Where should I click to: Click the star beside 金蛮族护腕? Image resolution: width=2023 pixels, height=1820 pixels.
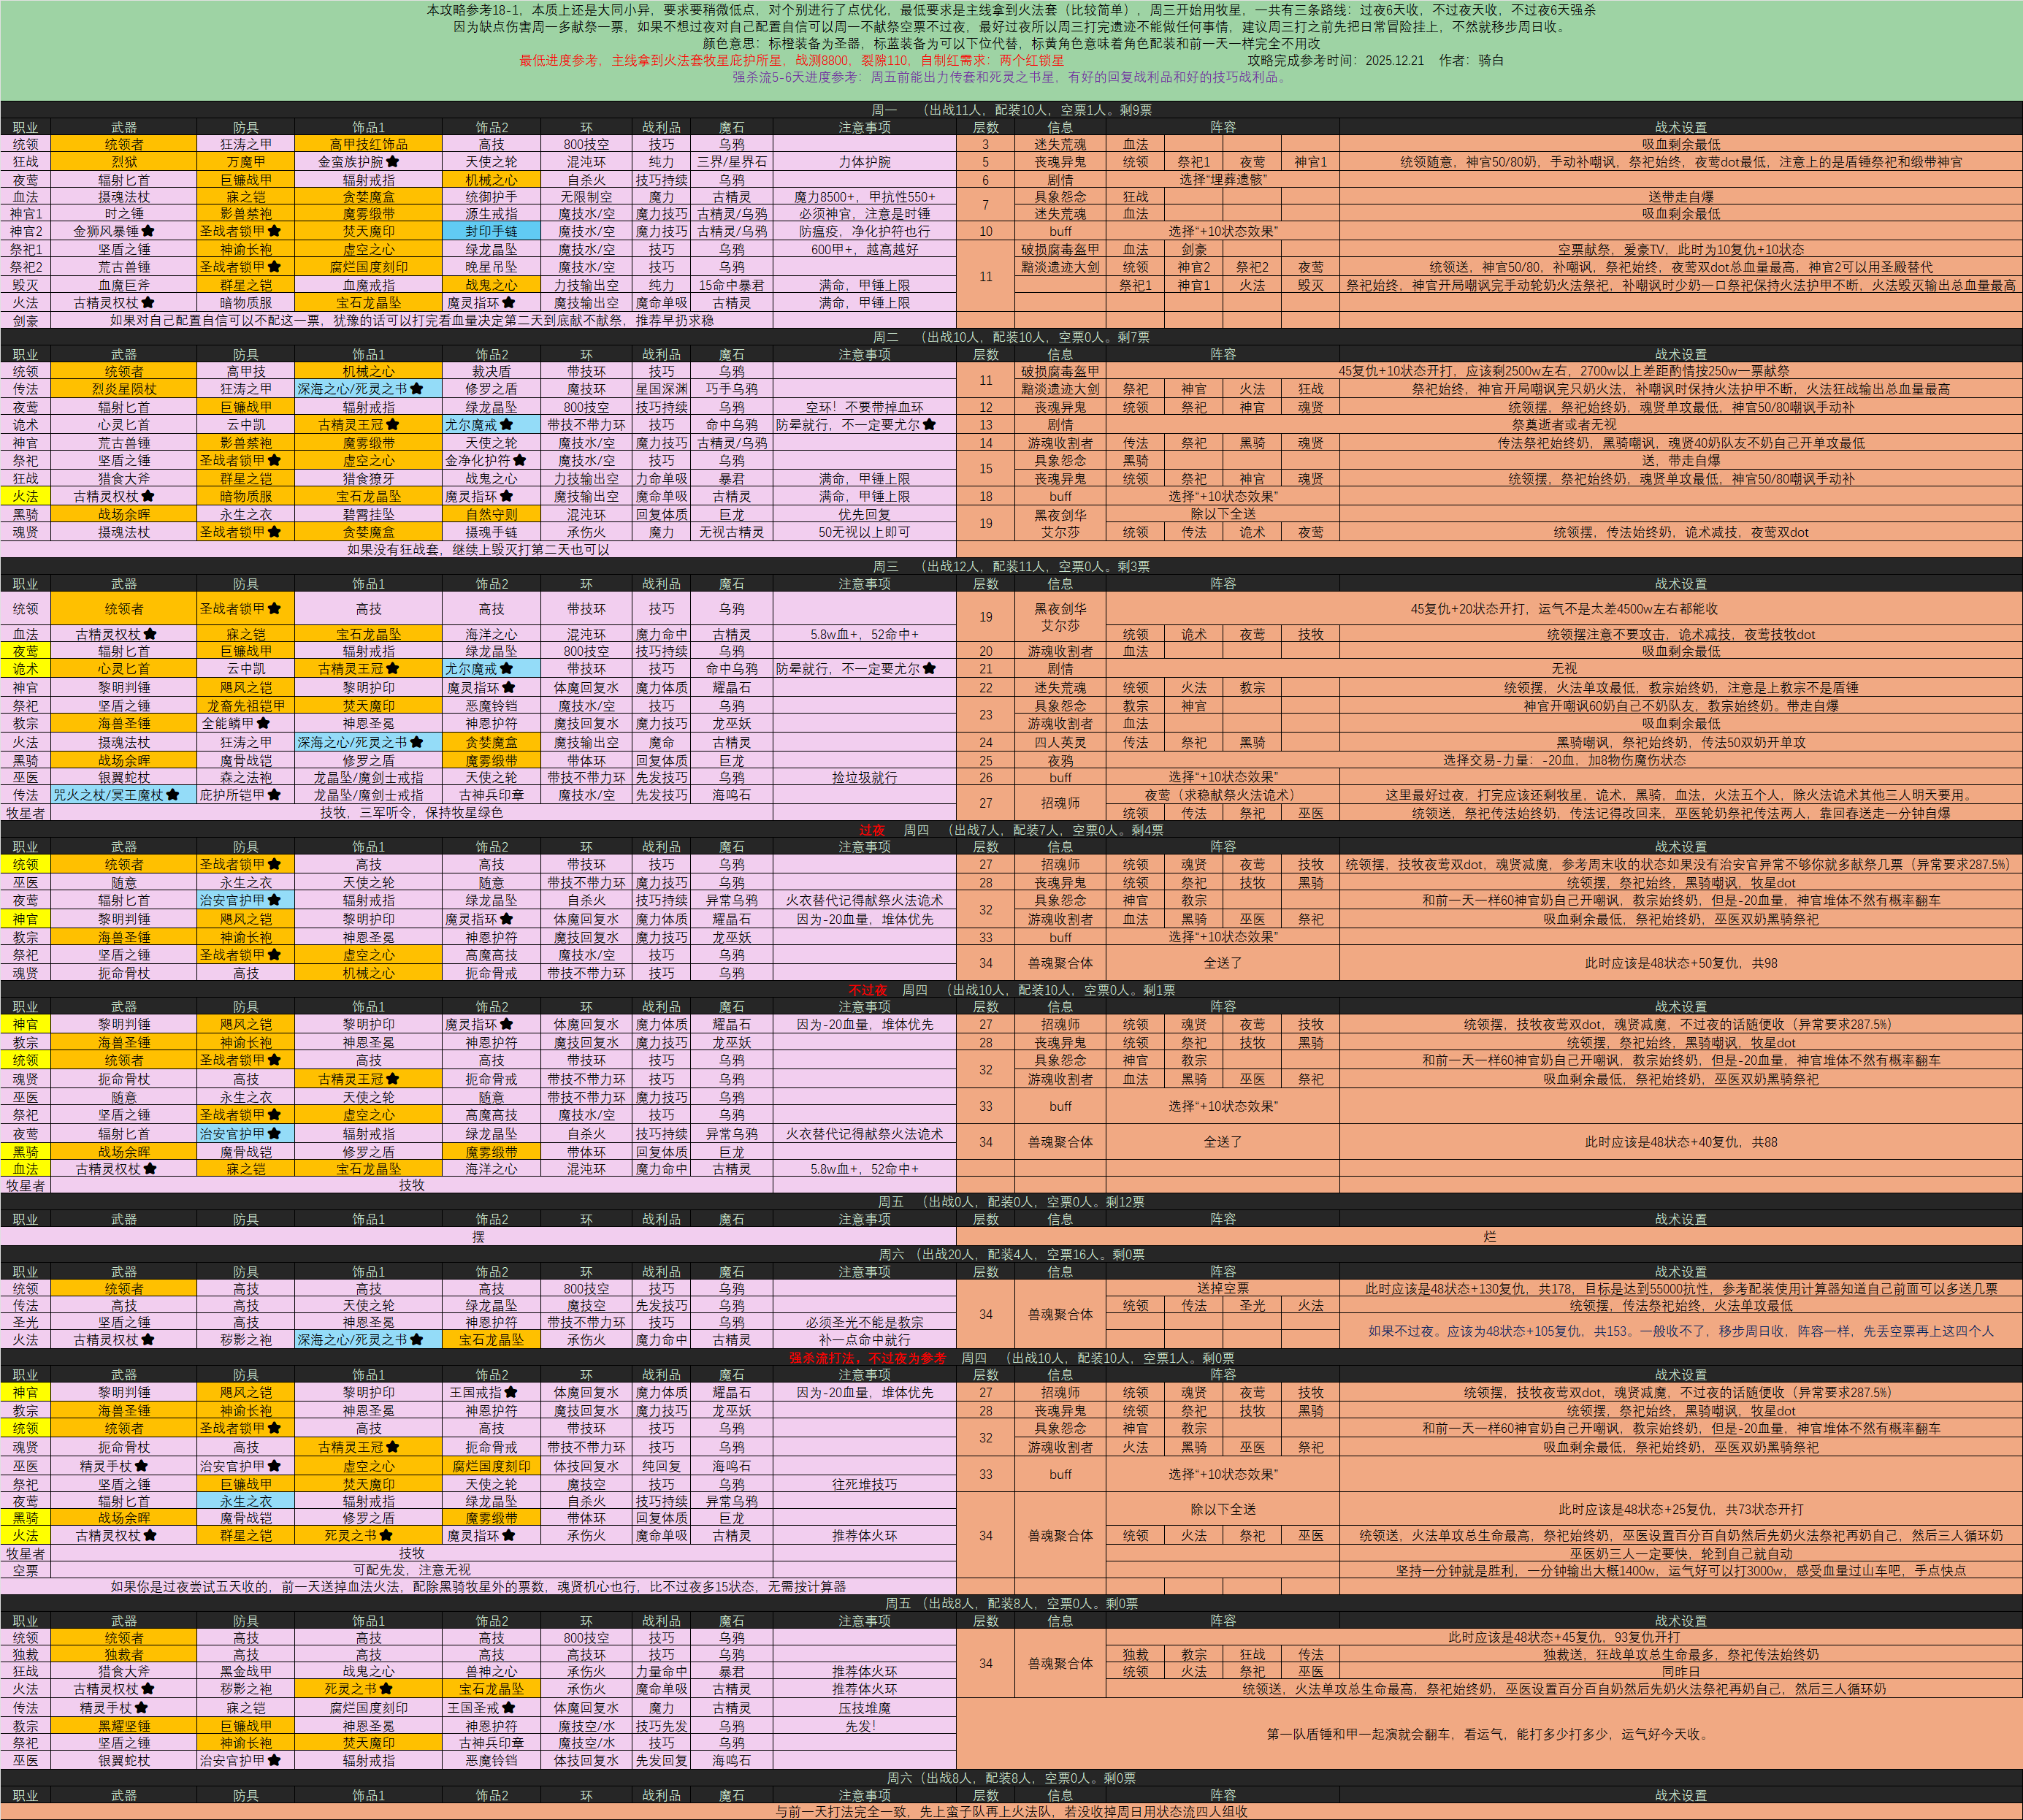(393, 162)
